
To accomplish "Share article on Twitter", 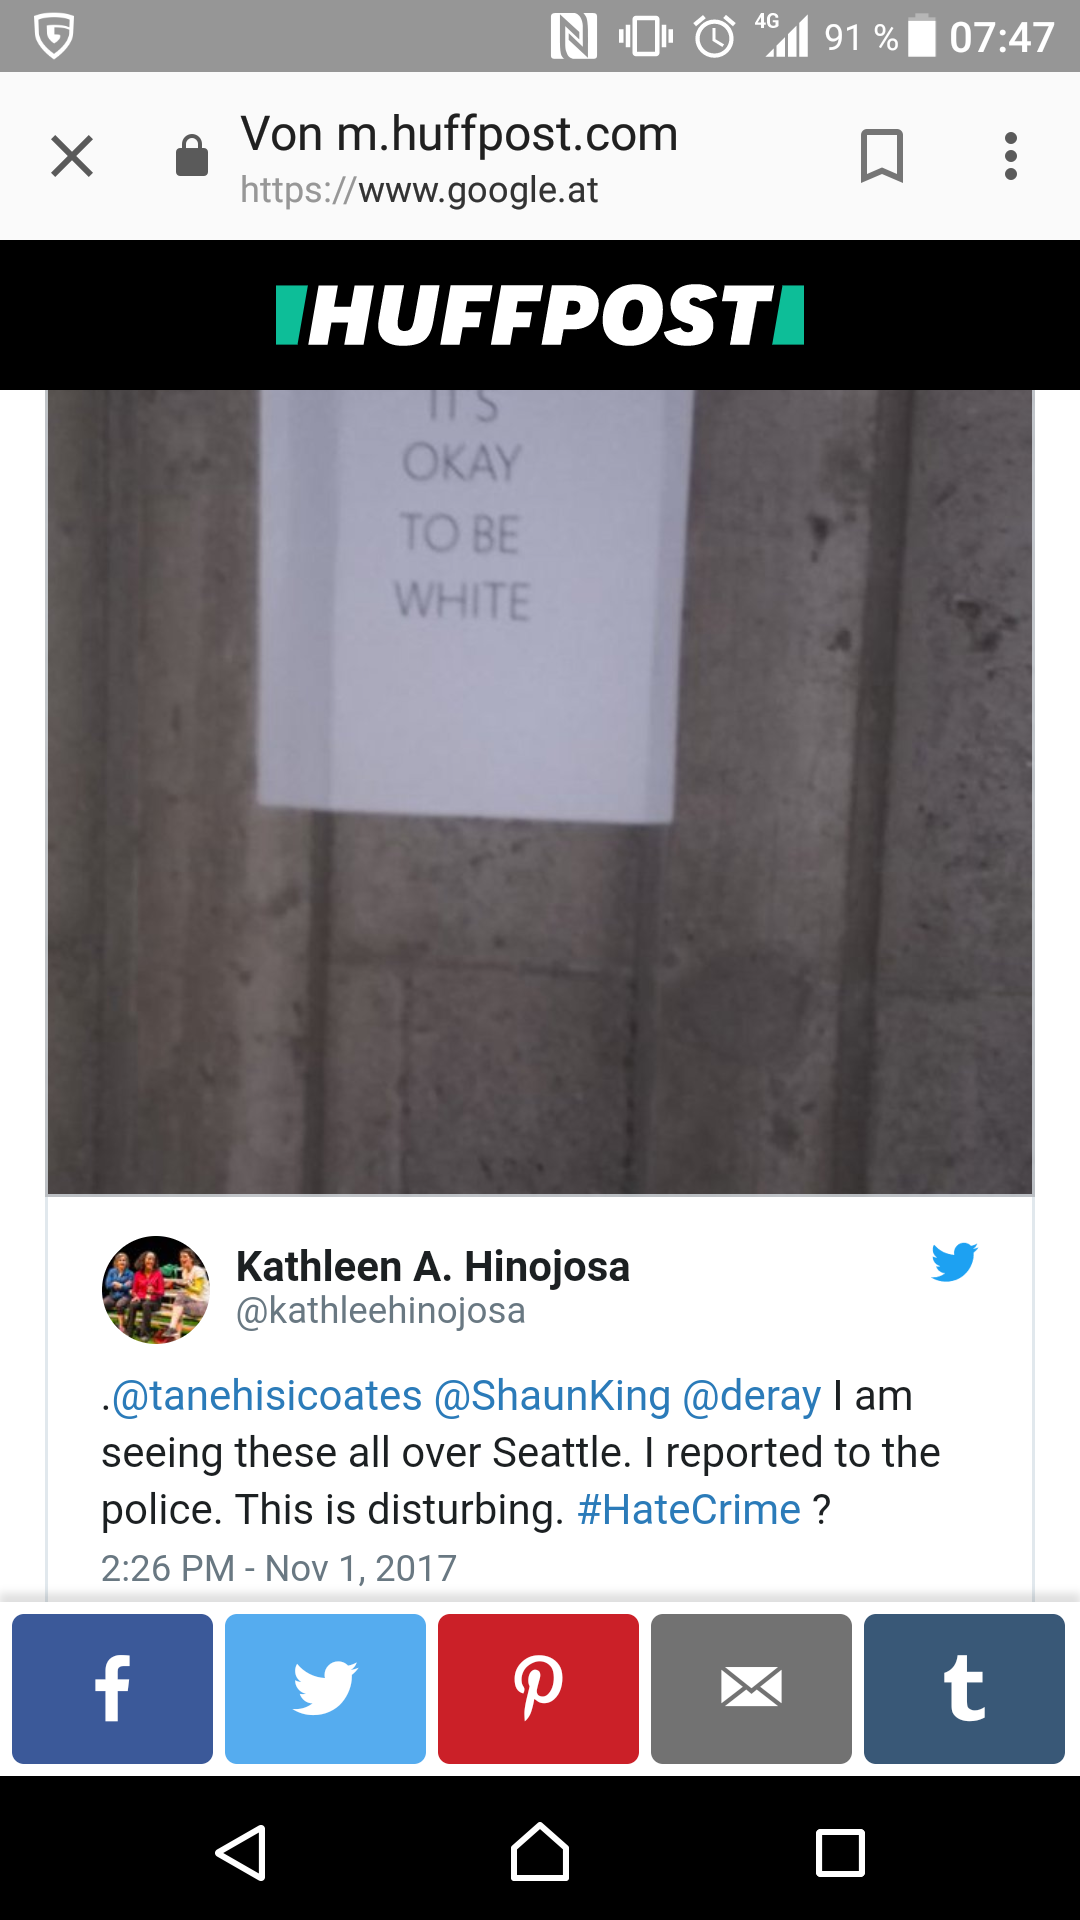I will [325, 1689].
